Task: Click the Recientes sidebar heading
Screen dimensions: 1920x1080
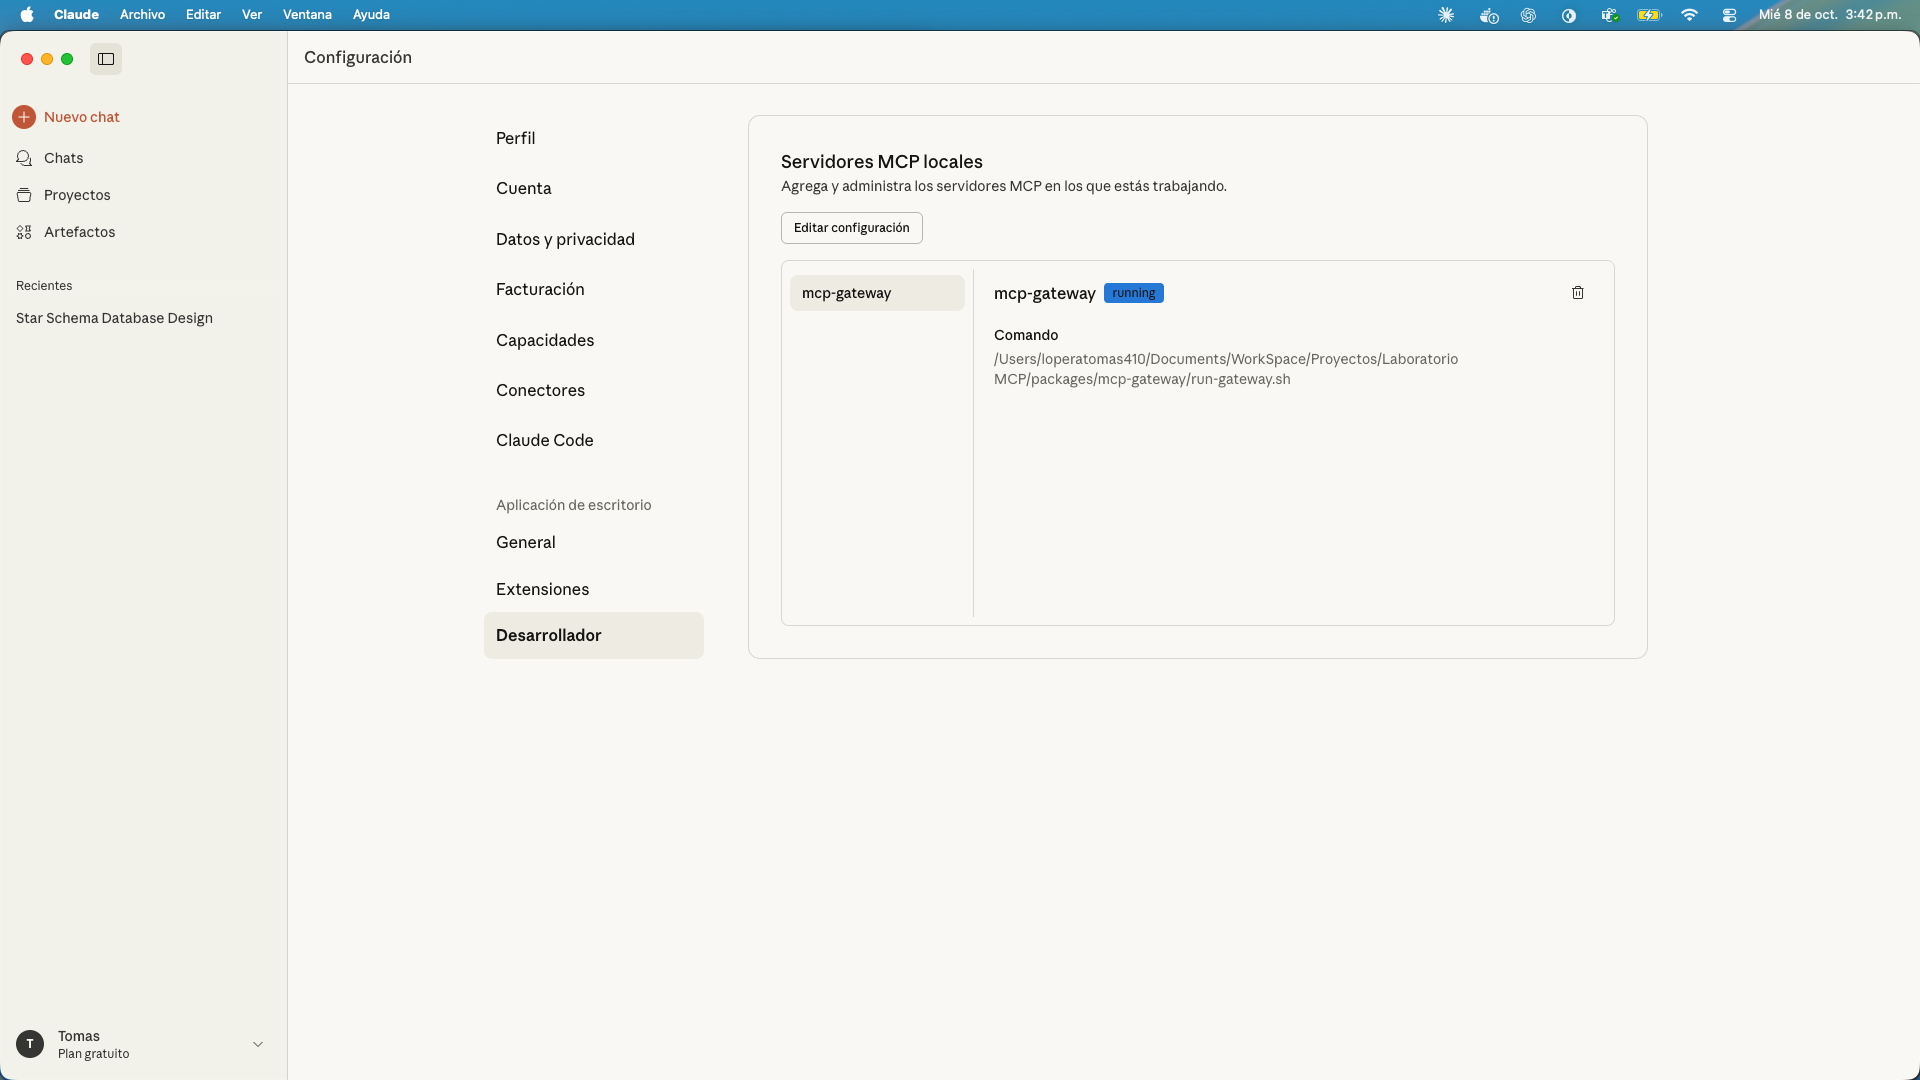Action: (44, 286)
